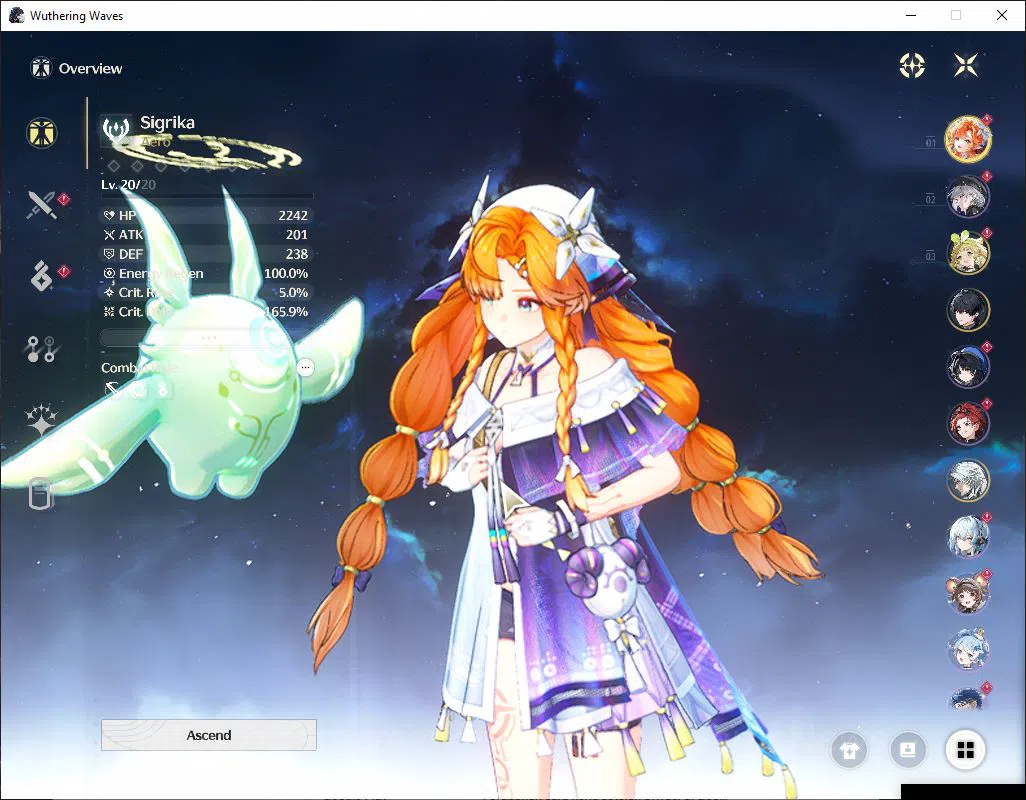This screenshot has height=800, width=1026.
Task: Select the white-haired character with gold ring
Action: pyautogui.click(x=968, y=480)
